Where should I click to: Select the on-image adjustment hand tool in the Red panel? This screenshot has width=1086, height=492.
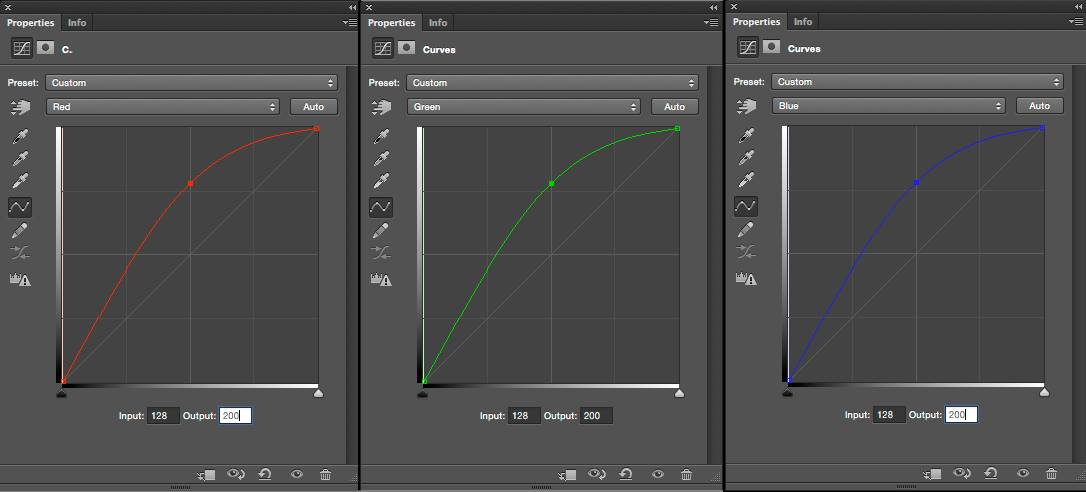tap(21, 107)
